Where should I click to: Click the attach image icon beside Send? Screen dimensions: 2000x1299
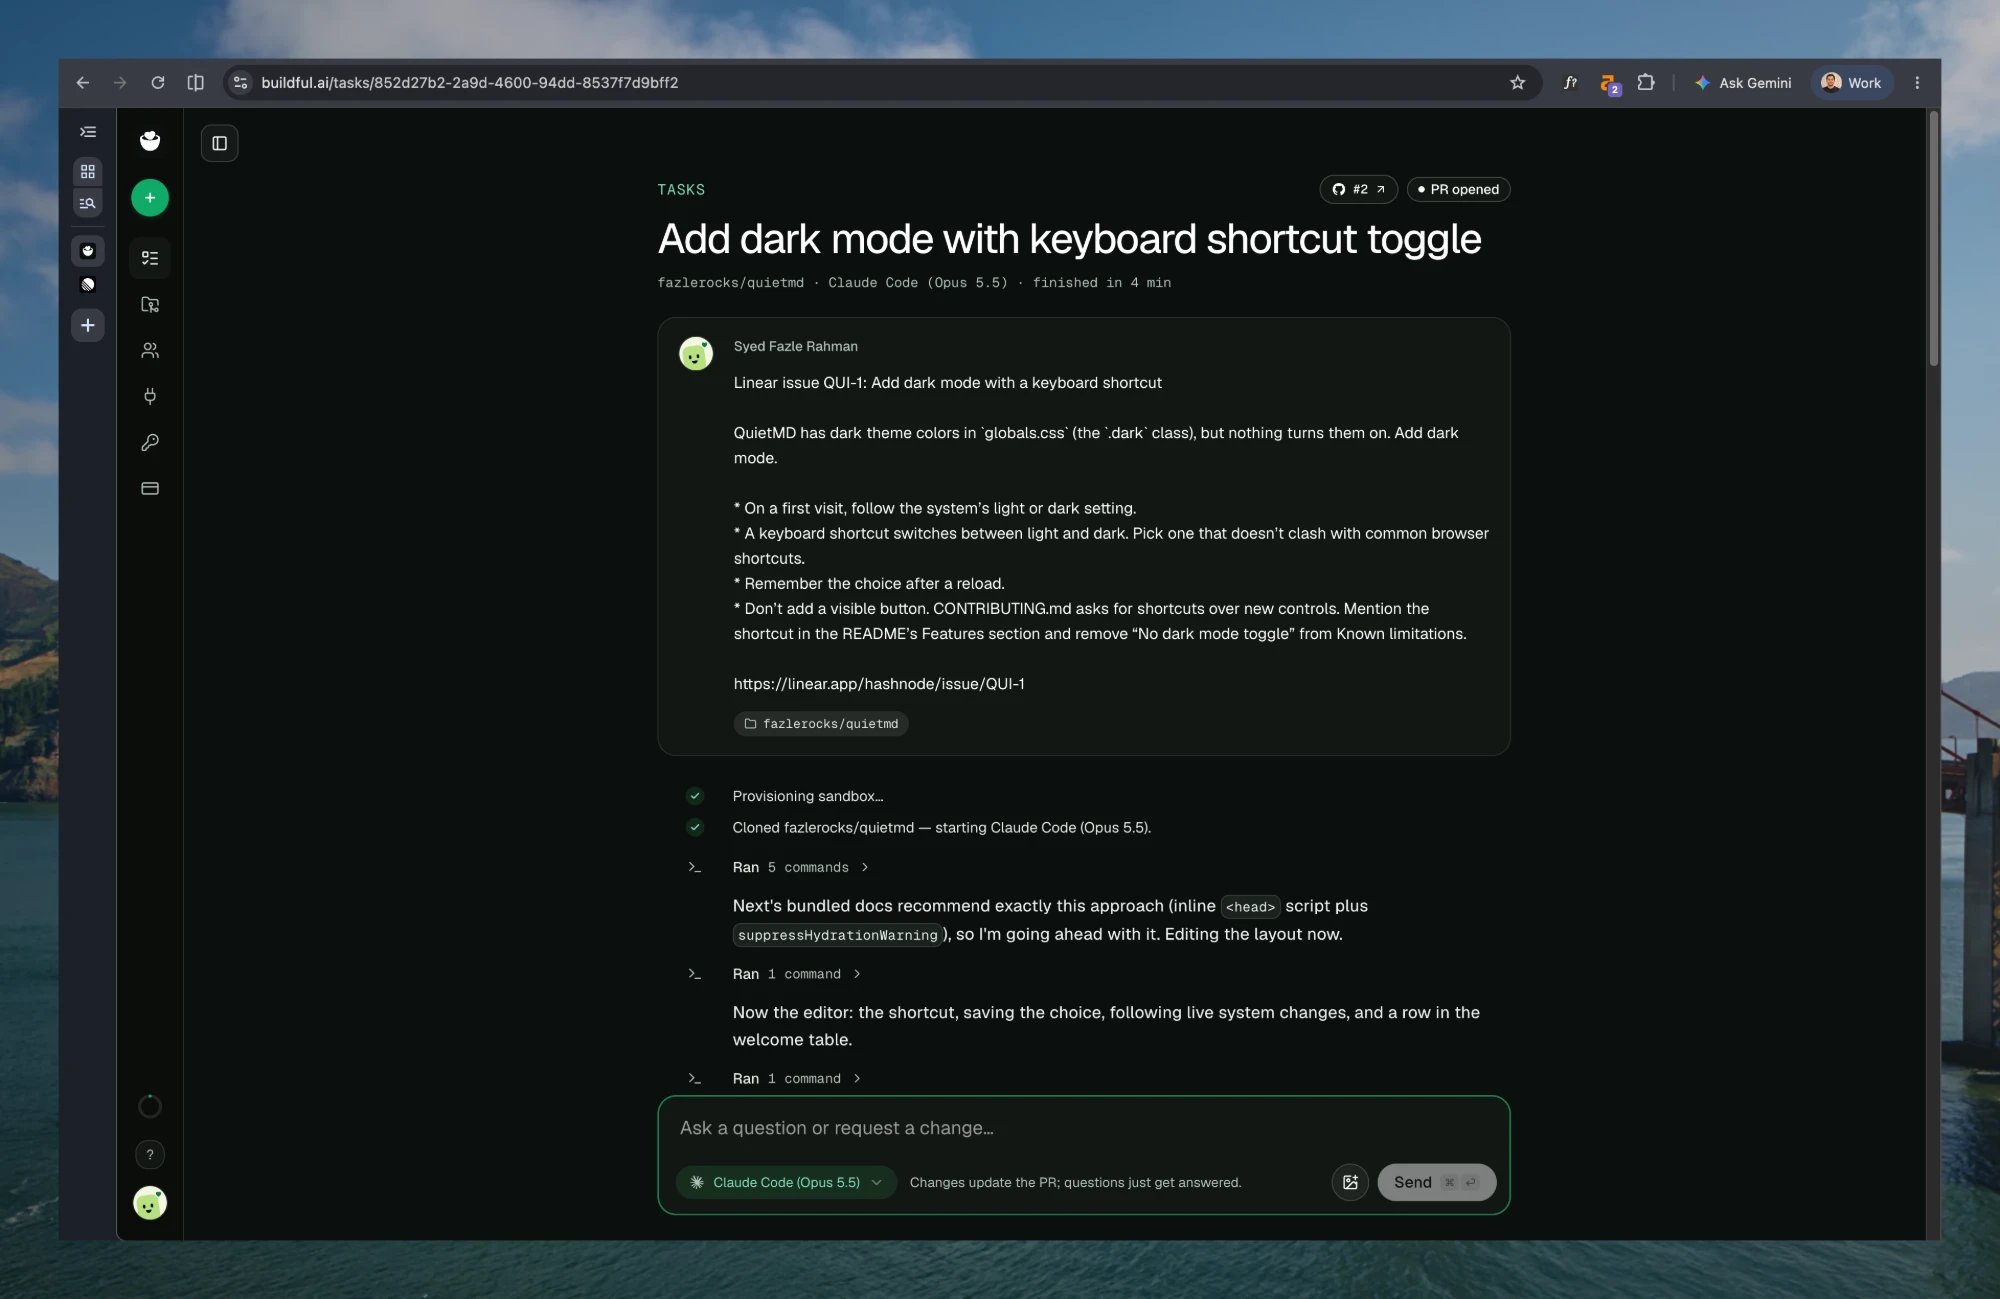click(1350, 1182)
